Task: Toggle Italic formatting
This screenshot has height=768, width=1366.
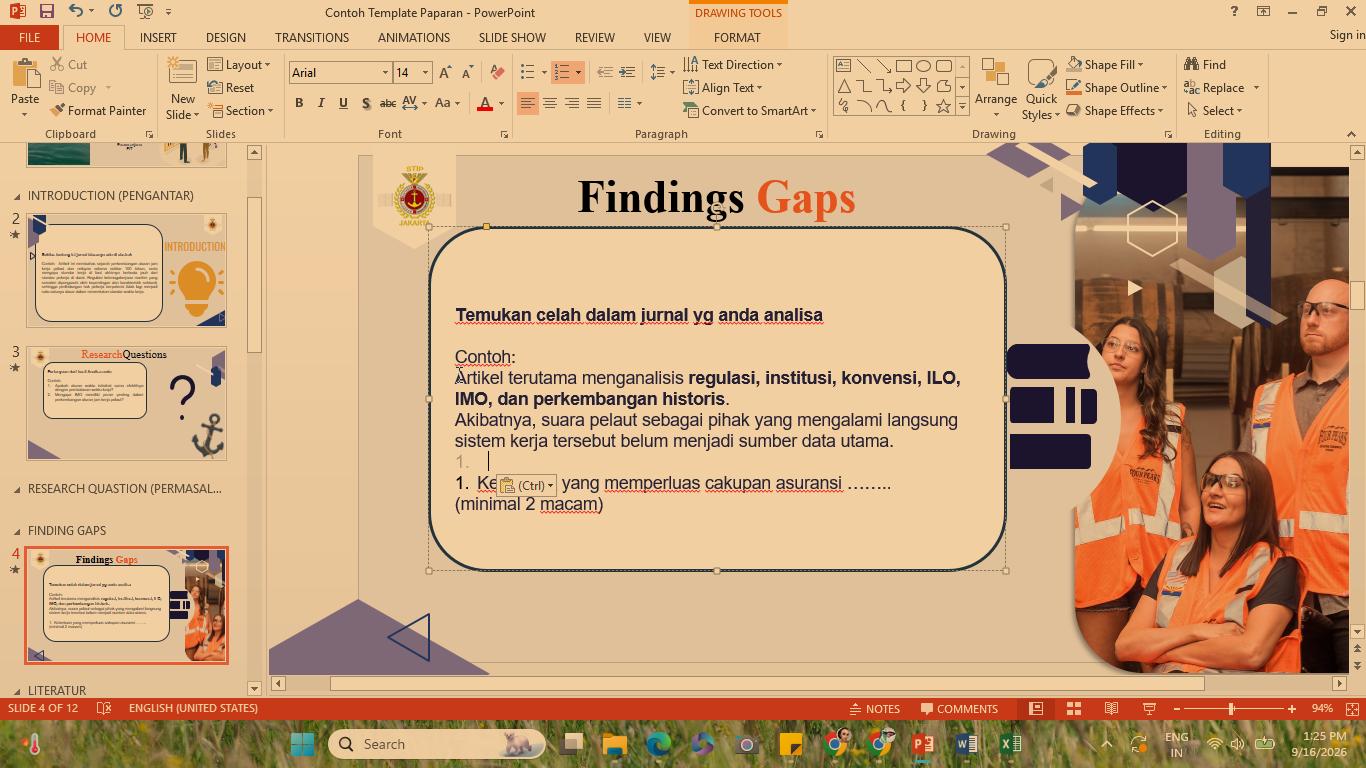Action: 321,103
